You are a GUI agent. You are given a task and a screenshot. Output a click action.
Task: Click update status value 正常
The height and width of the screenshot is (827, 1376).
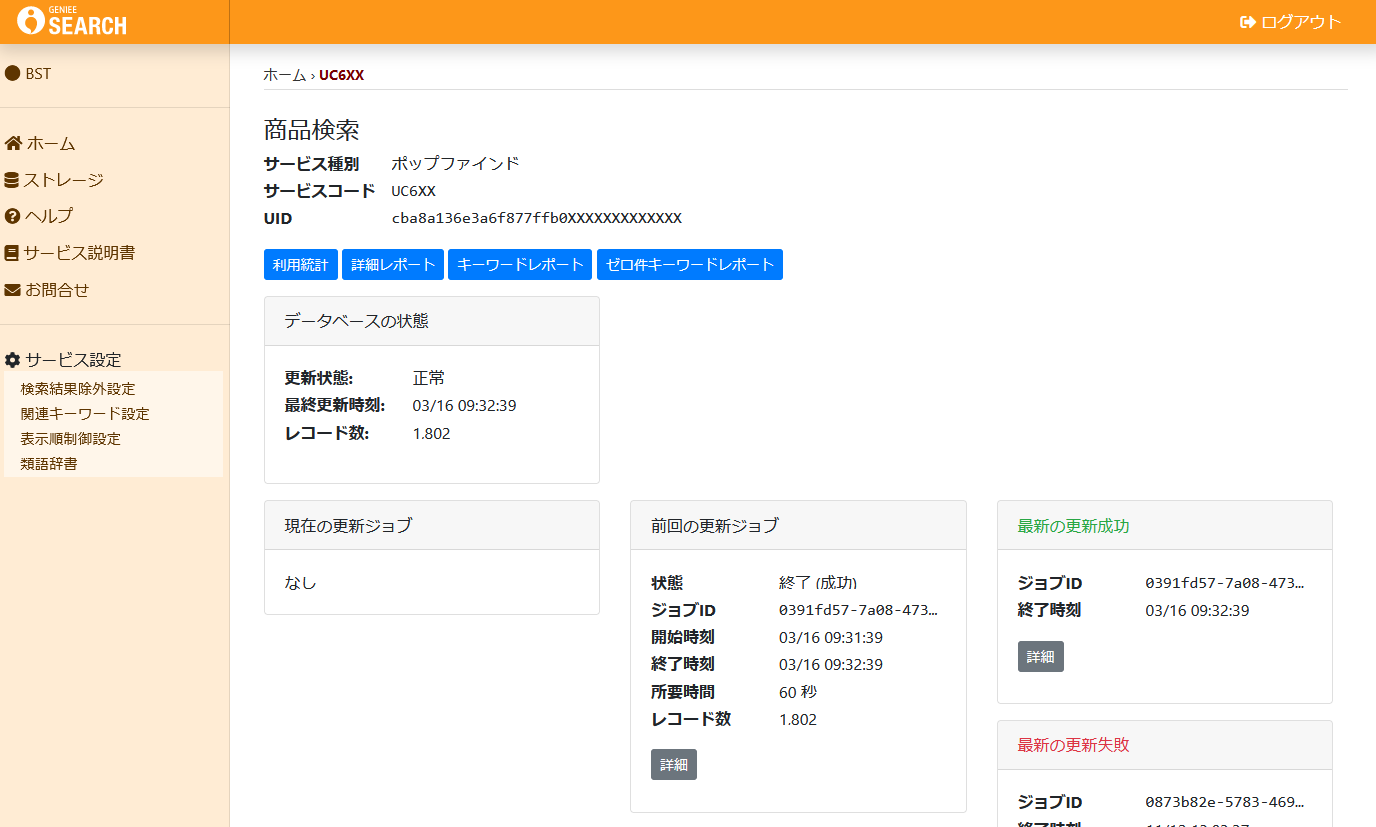[429, 378]
